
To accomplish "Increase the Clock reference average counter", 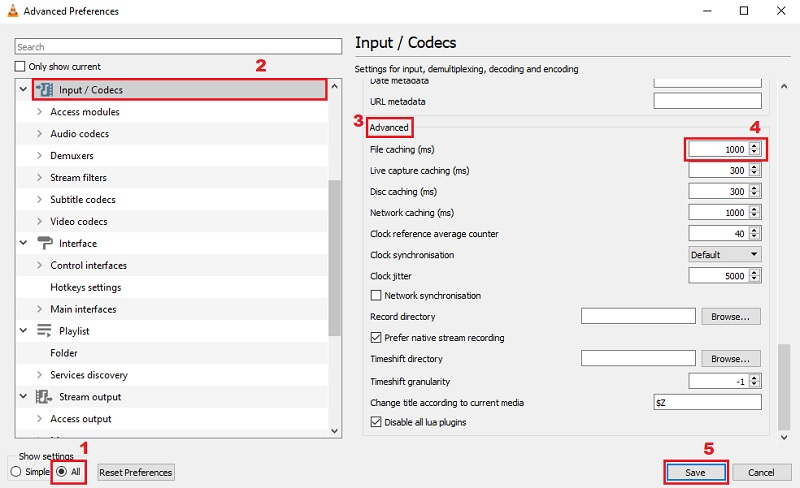I will click(754, 230).
